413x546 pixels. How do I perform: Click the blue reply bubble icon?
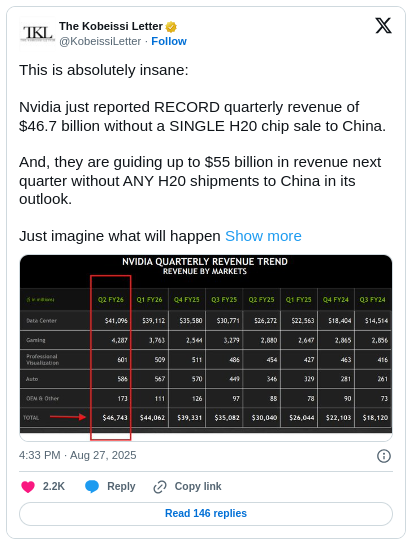coord(92,486)
